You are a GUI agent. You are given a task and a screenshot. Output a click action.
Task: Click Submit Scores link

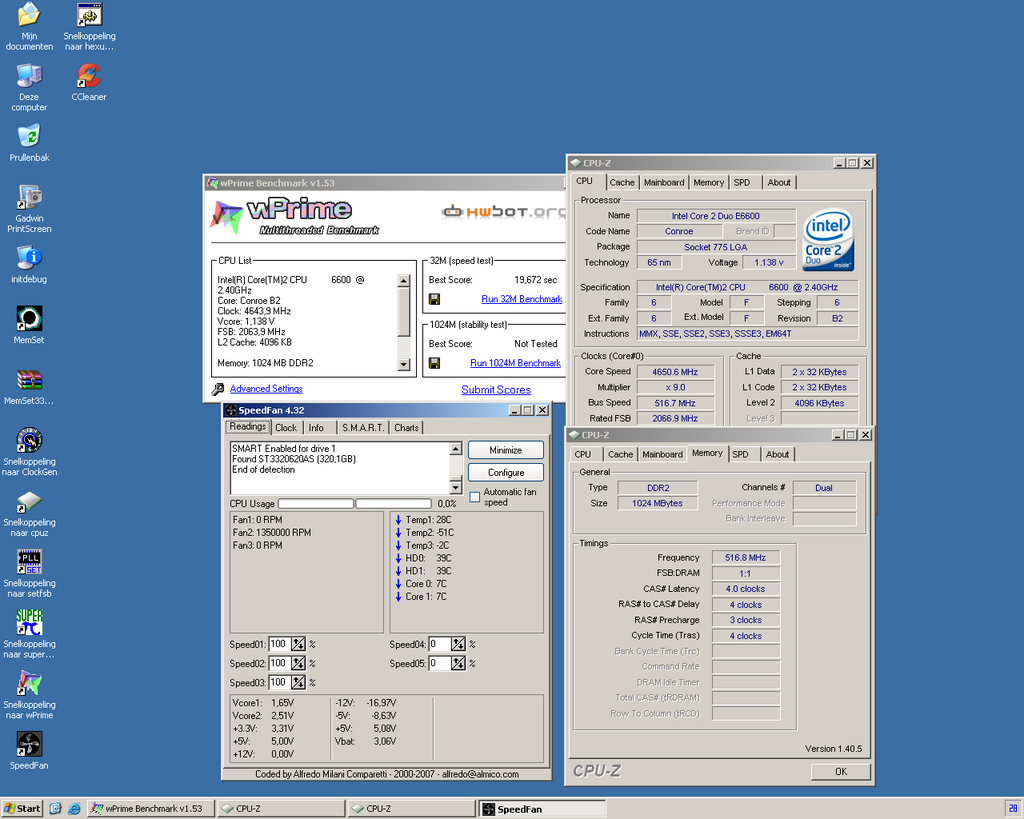tap(496, 390)
